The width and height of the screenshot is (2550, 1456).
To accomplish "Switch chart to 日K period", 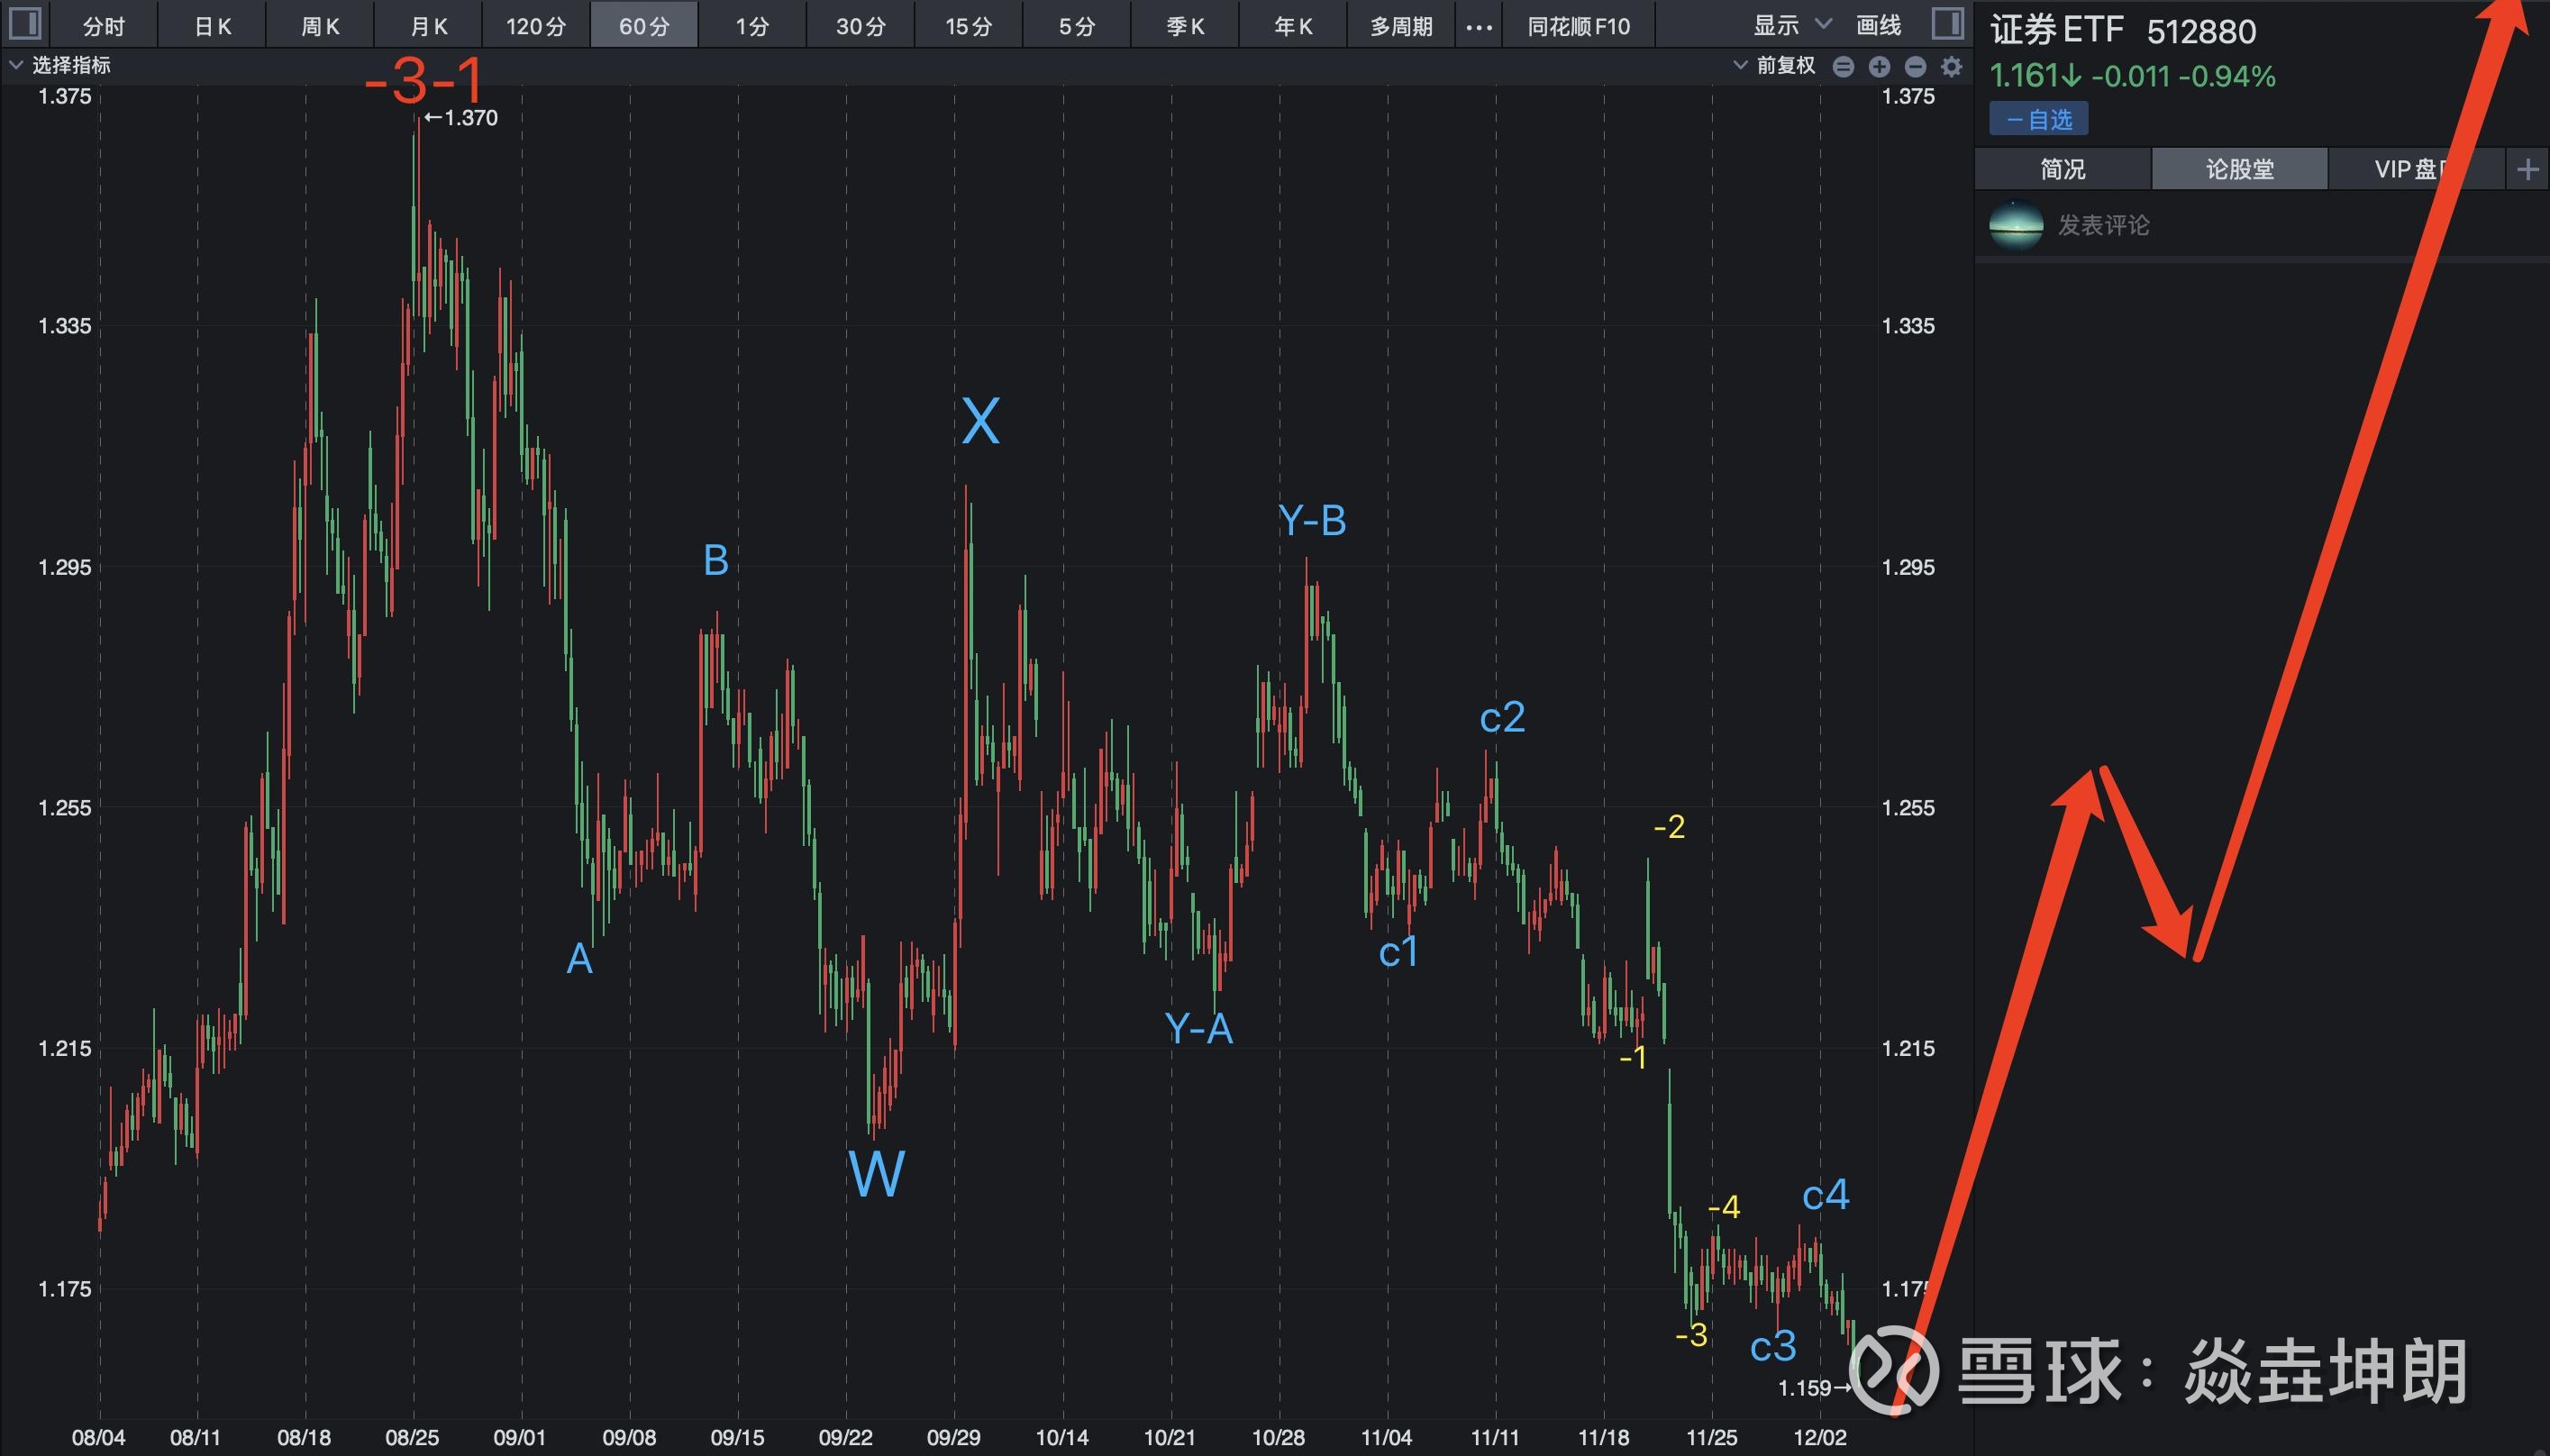I will (212, 26).
